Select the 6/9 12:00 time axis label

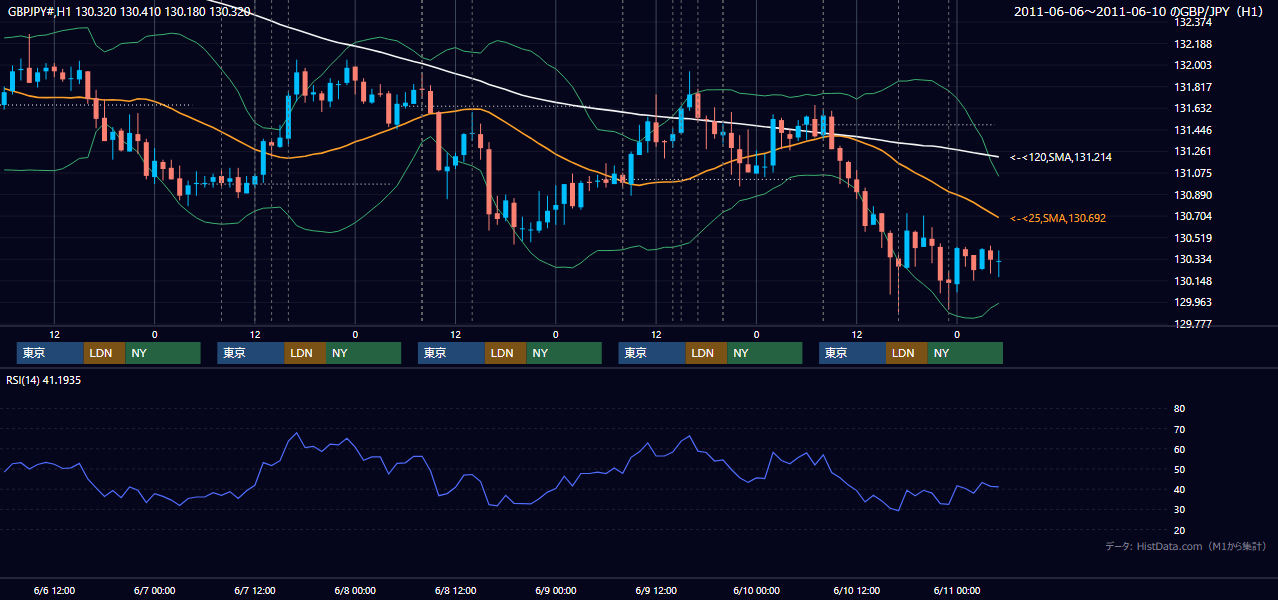click(656, 591)
